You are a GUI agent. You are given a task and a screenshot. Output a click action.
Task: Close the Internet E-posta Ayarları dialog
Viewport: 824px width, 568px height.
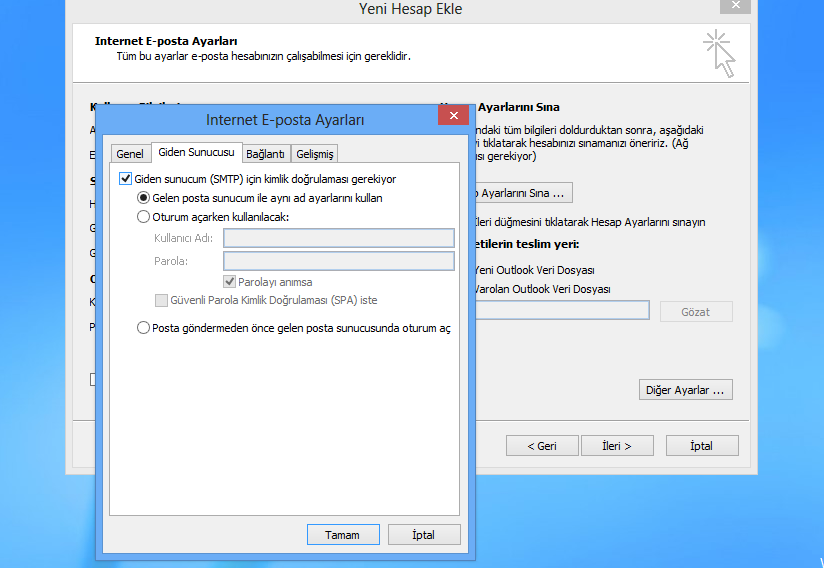coord(453,117)
